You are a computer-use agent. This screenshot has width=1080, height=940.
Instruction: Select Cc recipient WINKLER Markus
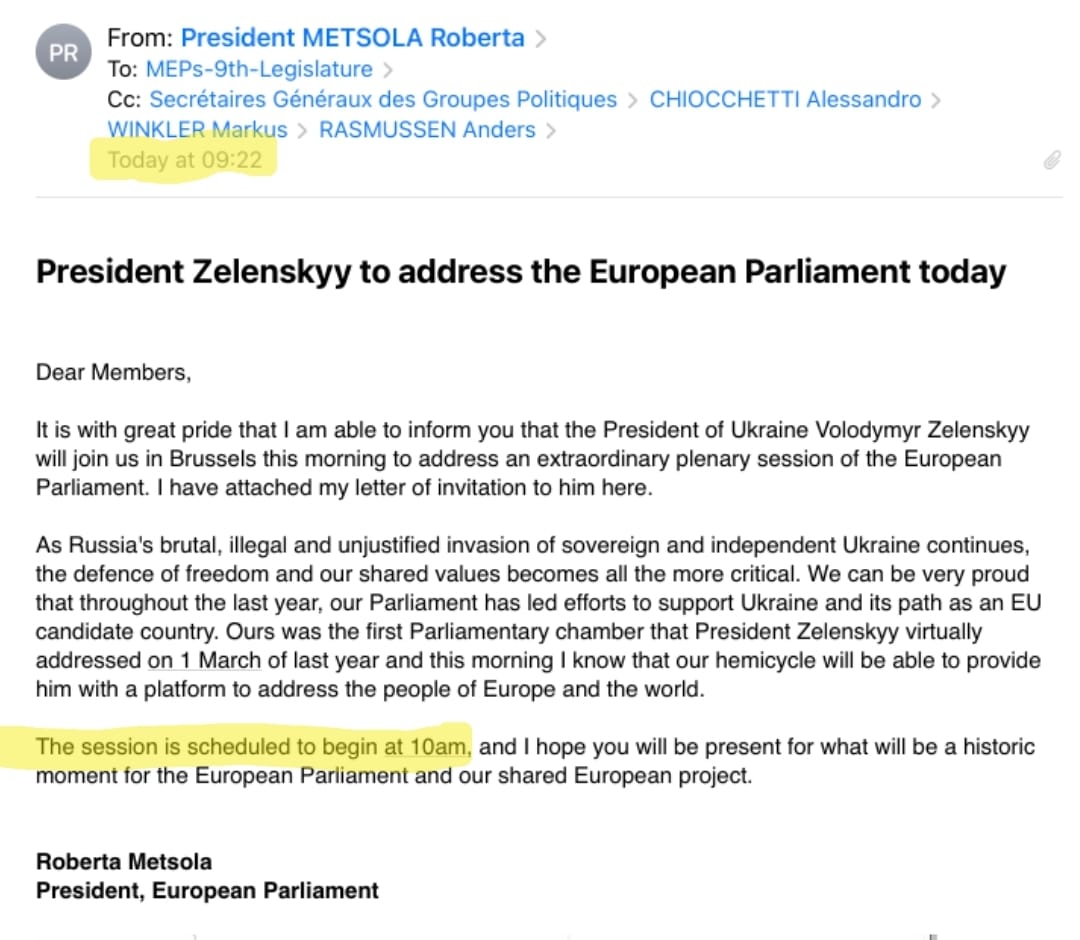tap(197, 129)
